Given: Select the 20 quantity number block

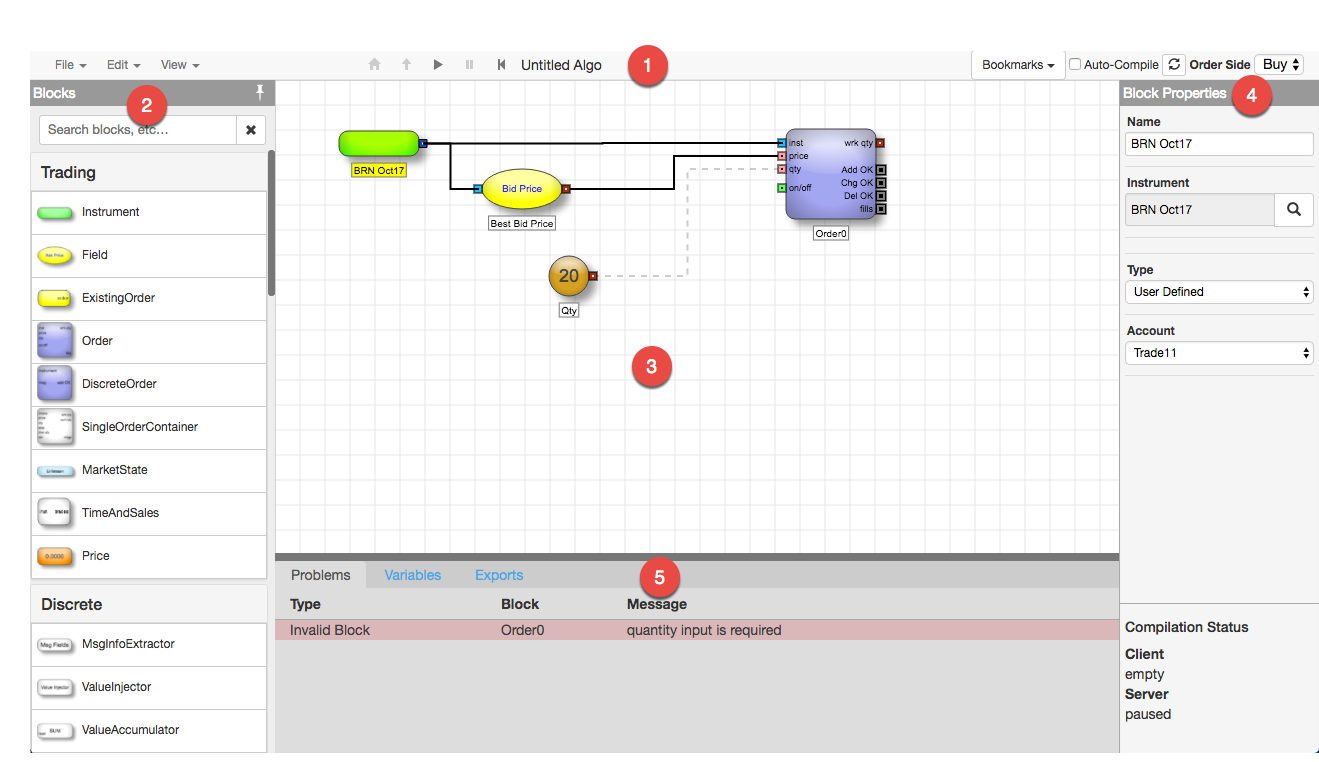Looking at the screenshot, I should pyautogui.click(x=569, y=276).
